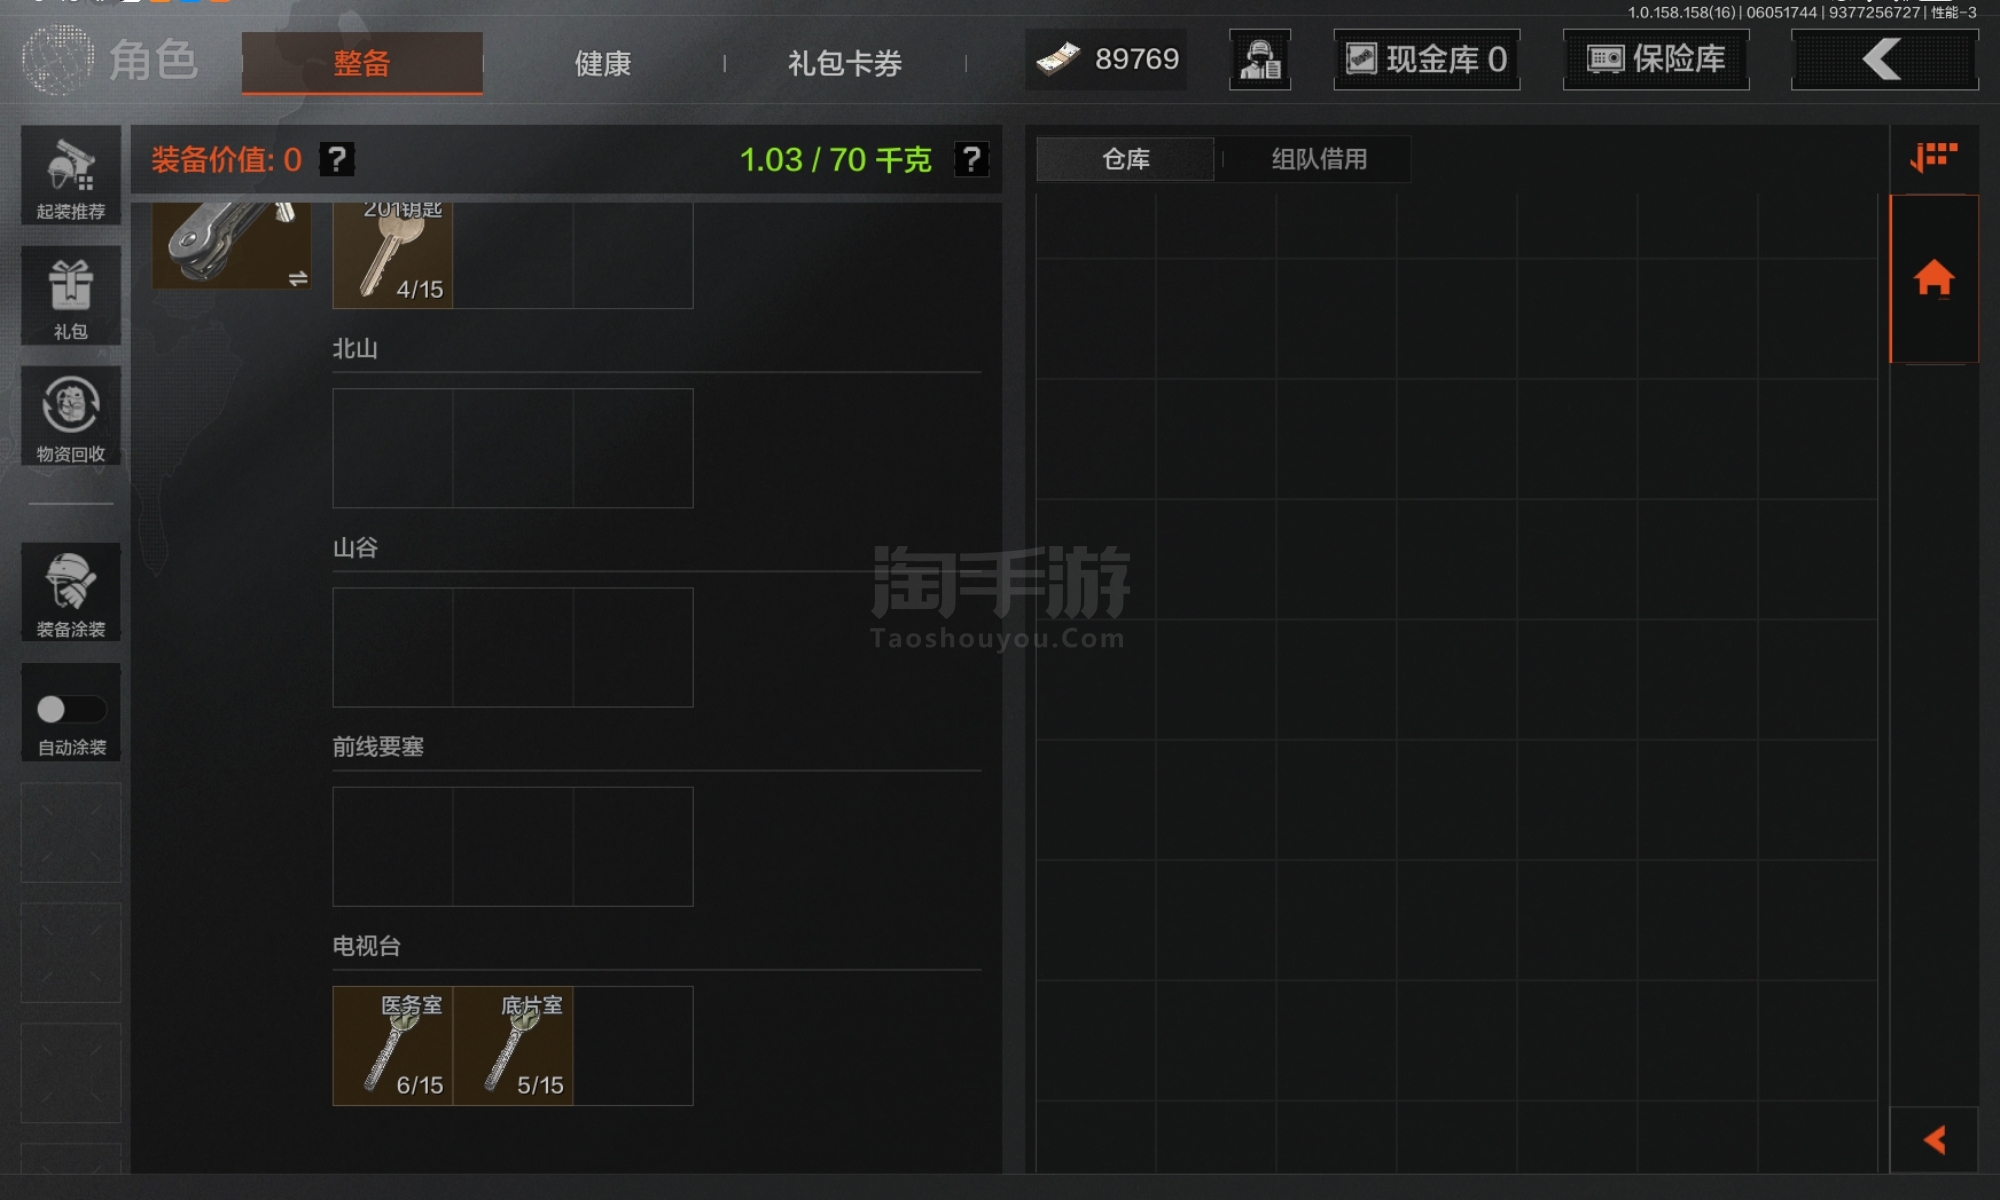
Task: Click the orange home icon in right sidebar
Action: [x=1934, y=278]
